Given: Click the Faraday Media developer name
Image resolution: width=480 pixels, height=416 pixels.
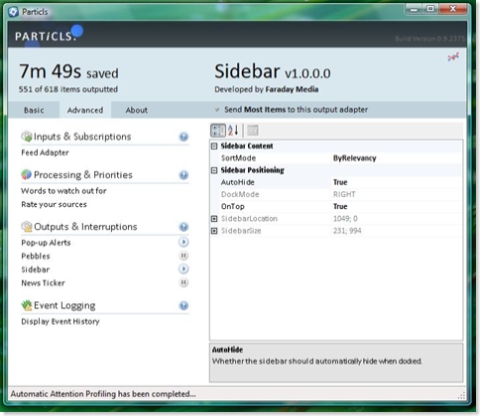Looking at the screenshot, I should (292, 89).
